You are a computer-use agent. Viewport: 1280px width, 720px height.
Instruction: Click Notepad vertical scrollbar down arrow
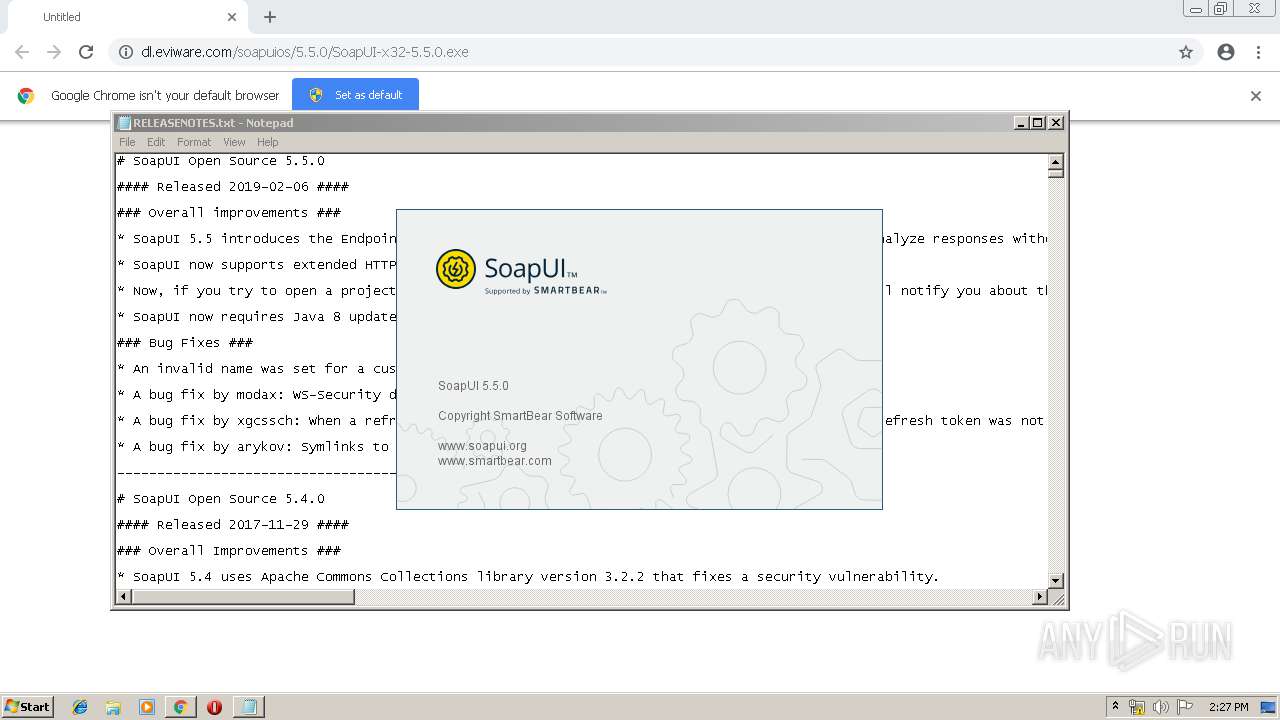click(1055, 580)
